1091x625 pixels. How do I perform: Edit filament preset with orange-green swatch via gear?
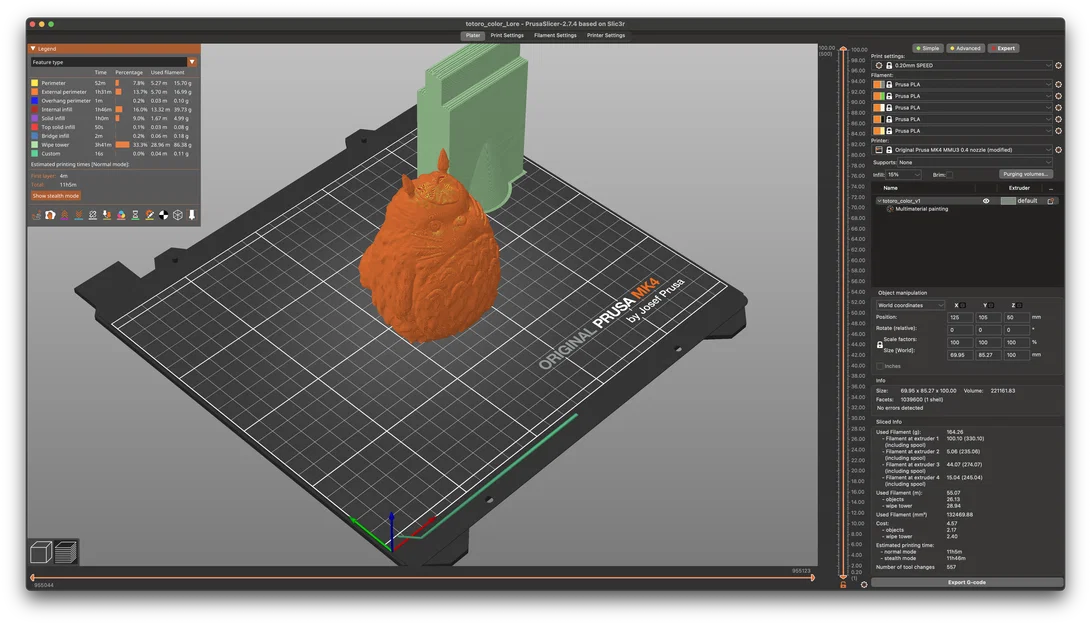click(1058, 96)
